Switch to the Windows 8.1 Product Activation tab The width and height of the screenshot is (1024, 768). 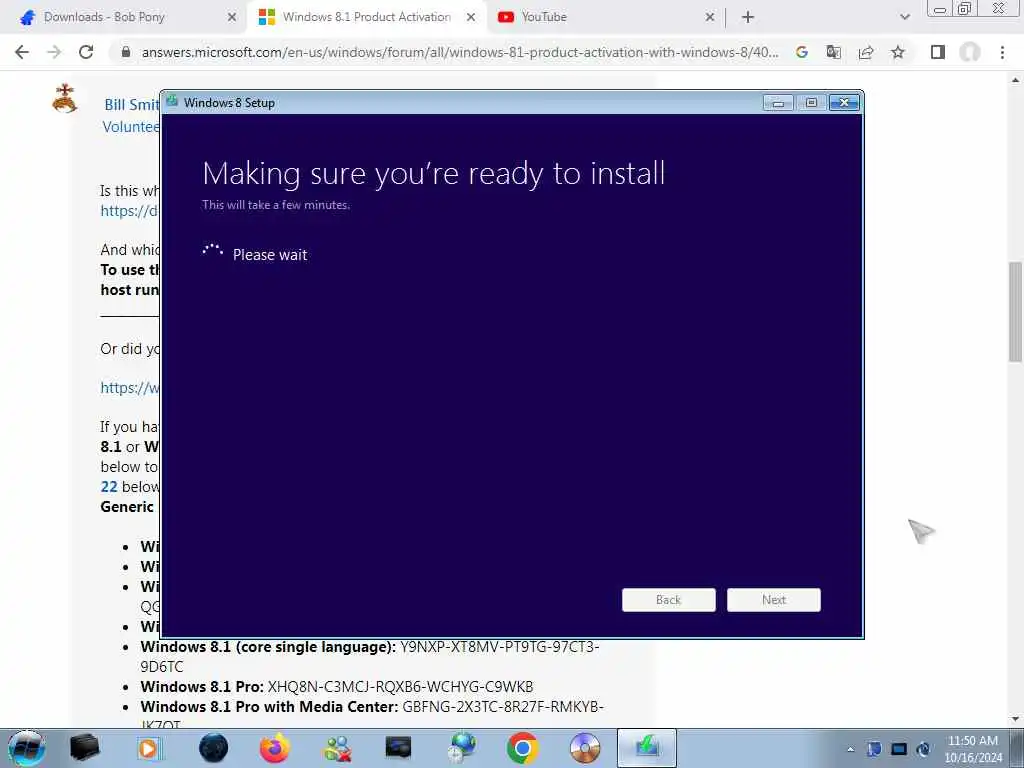coord(366,17)
